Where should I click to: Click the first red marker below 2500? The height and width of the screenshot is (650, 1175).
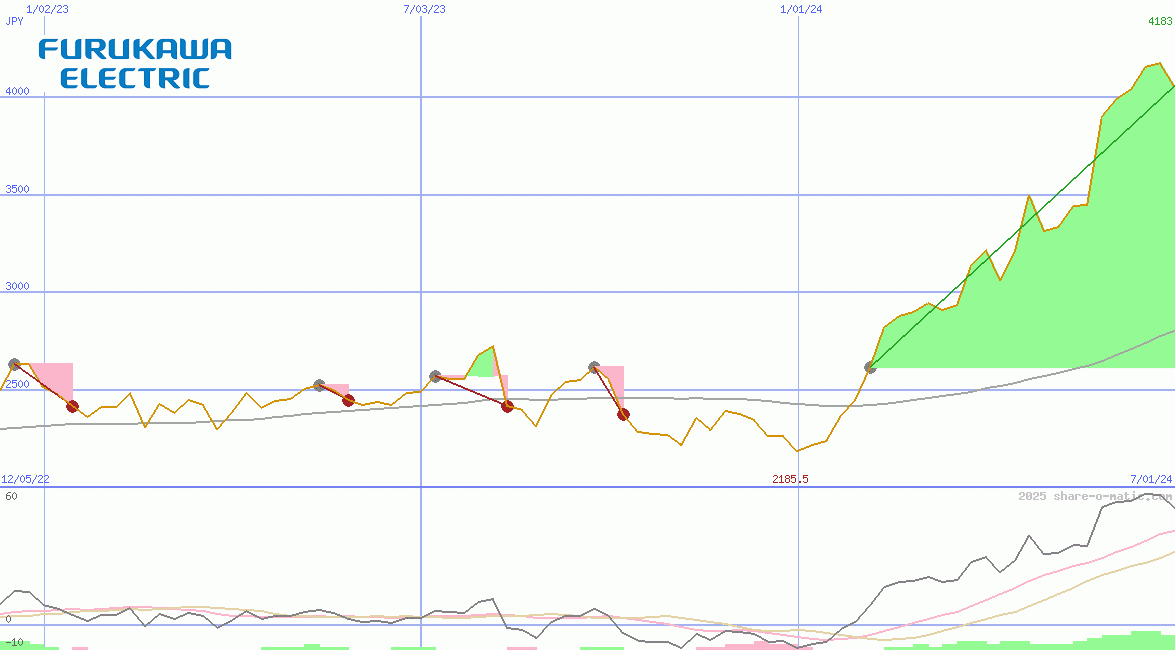tap(72, 406)
